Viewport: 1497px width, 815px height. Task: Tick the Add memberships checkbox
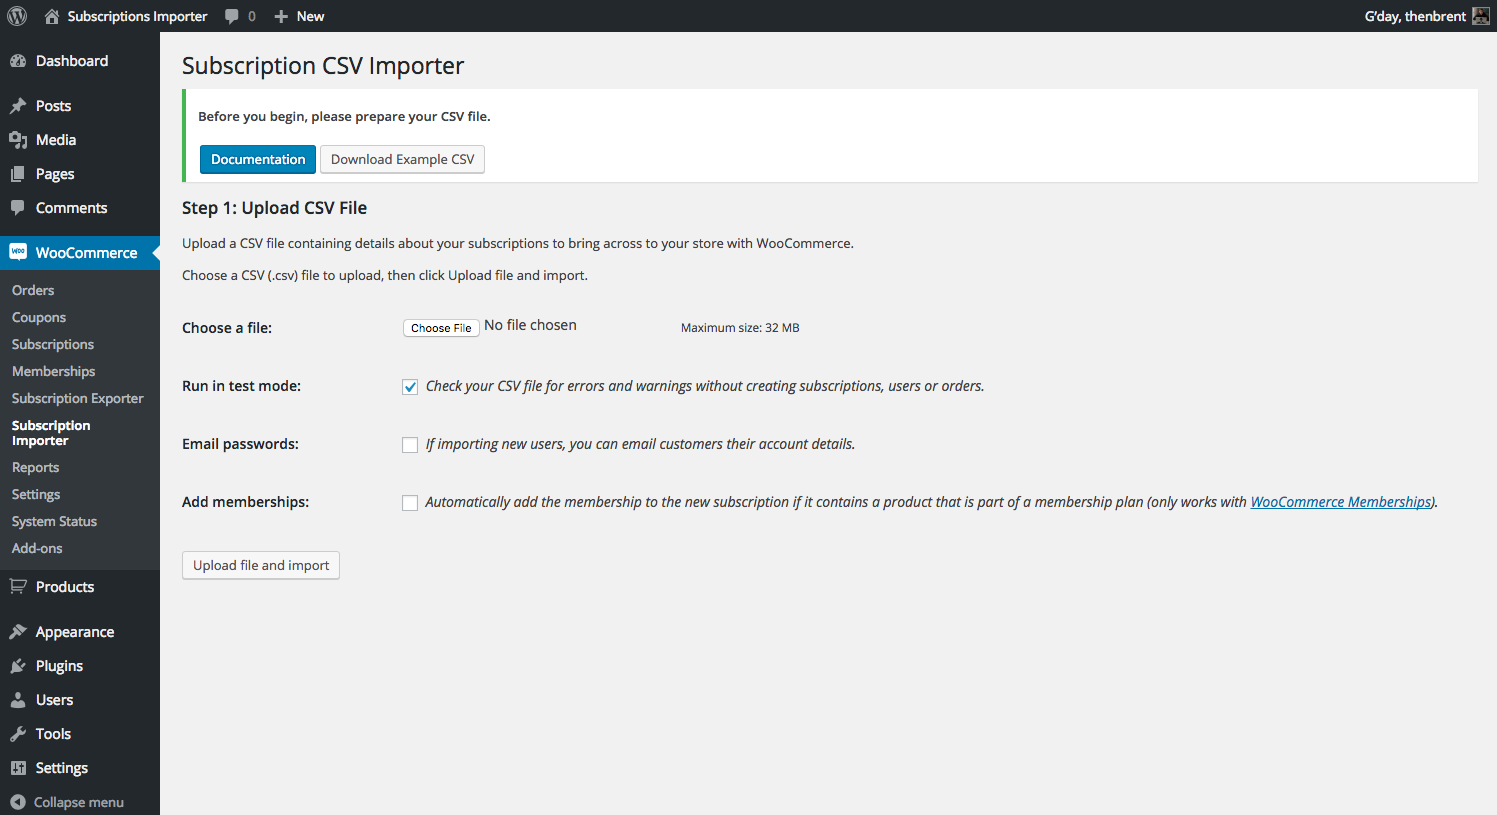(410, 503)
